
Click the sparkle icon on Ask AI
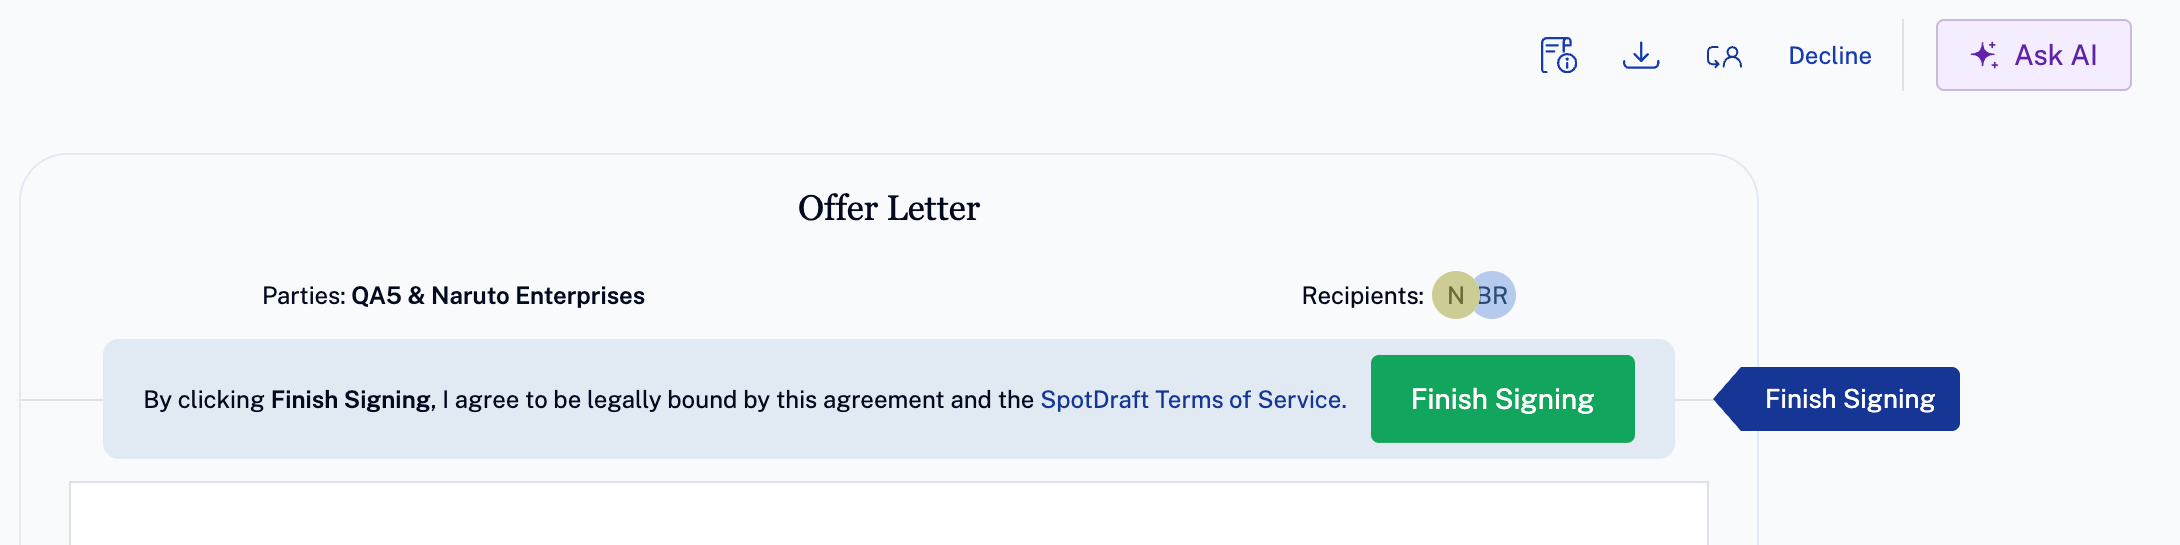pyautogui.click(x=1985, y=55)
